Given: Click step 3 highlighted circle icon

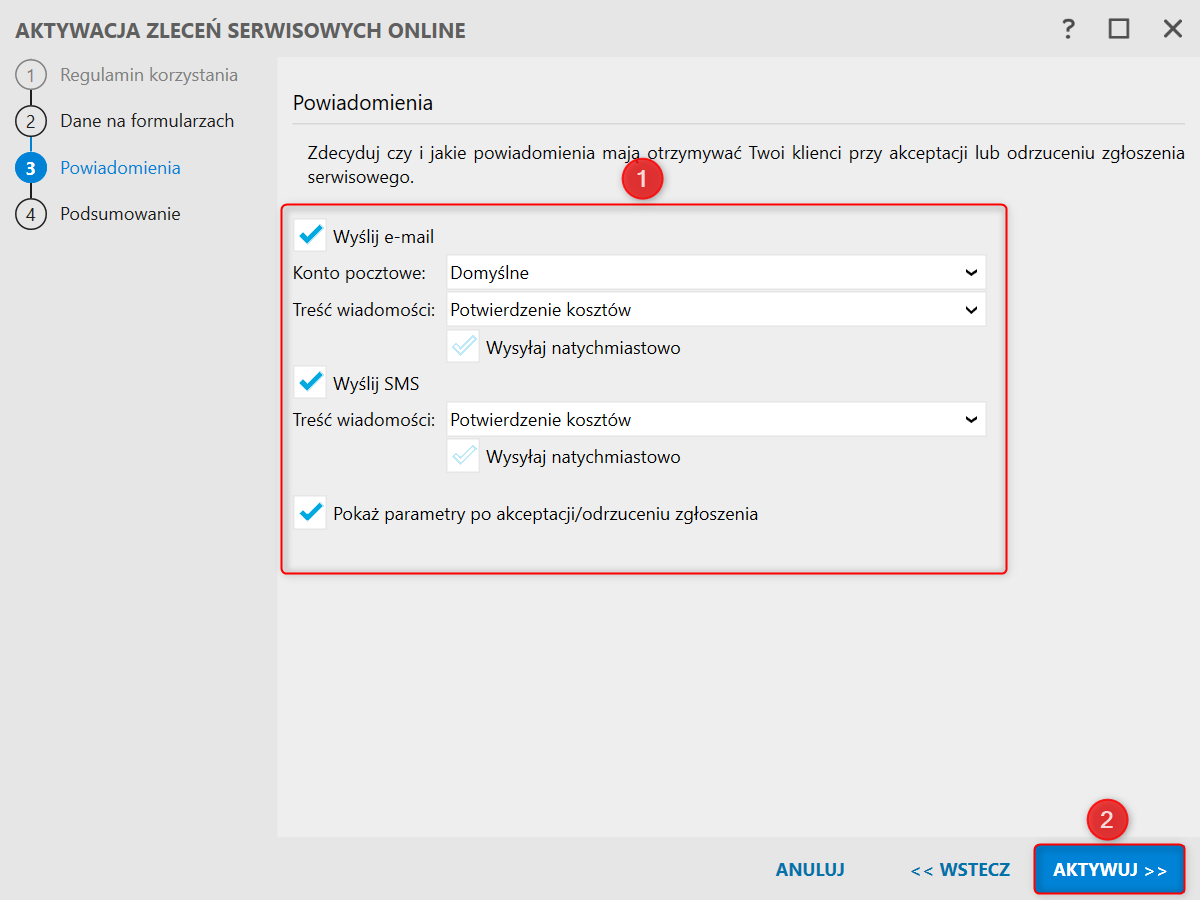Looking at the screenshot, I should (31, 168).
